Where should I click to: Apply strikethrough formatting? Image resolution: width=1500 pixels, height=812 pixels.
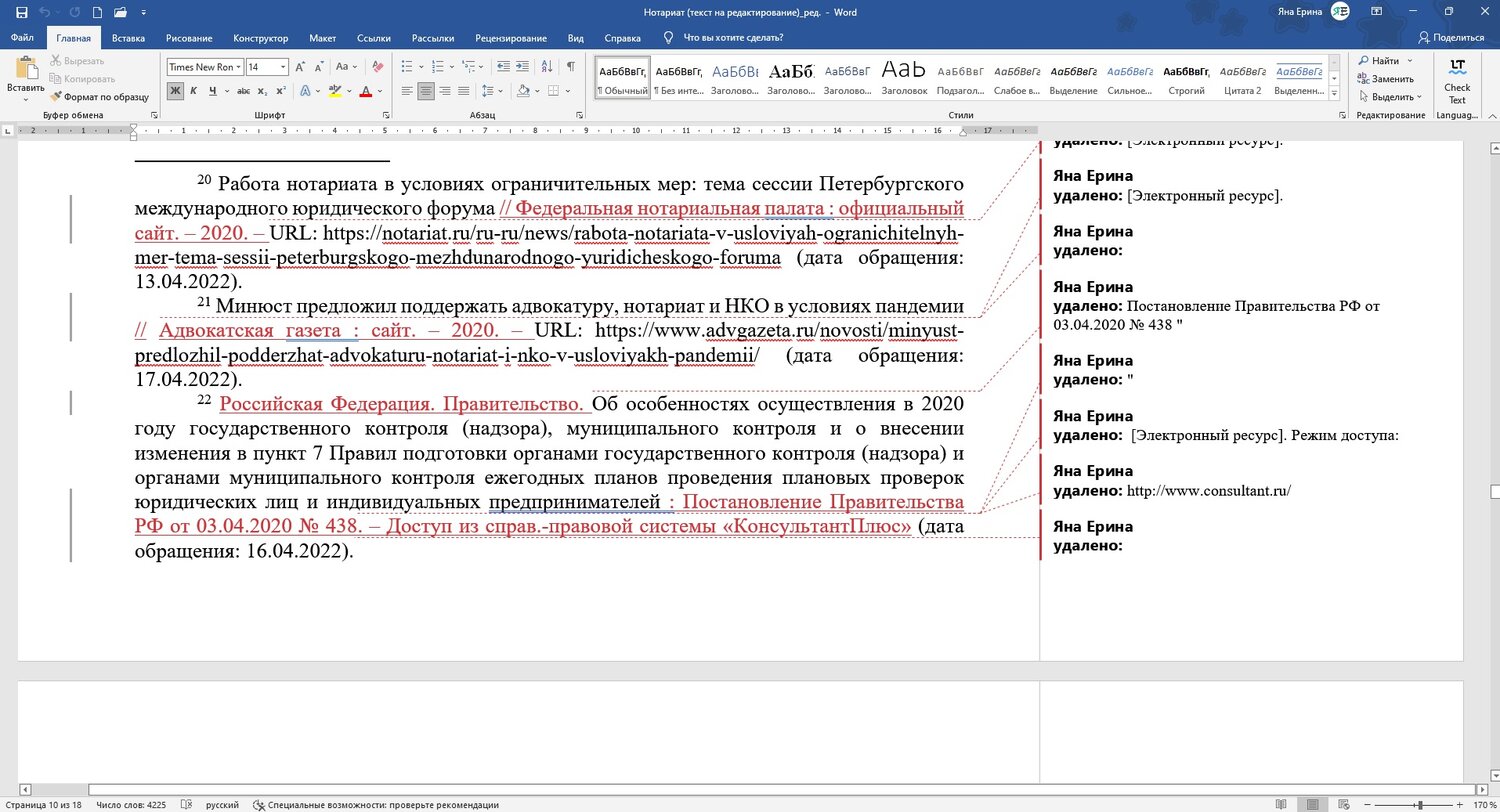click(243, 91)
